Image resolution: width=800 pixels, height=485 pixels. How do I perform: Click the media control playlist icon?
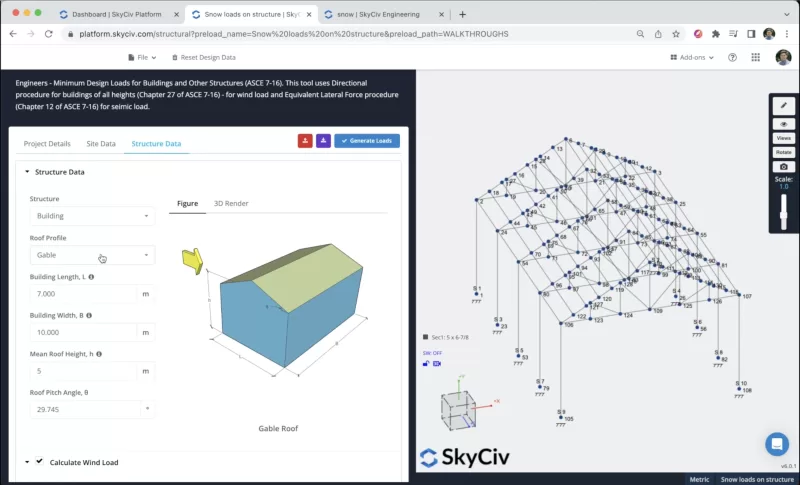coord(733,34)
